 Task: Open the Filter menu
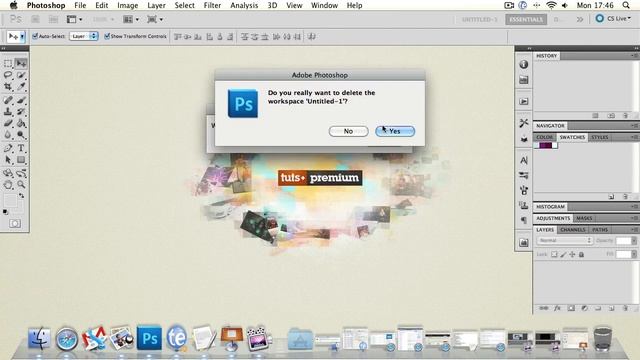point(212,5)
